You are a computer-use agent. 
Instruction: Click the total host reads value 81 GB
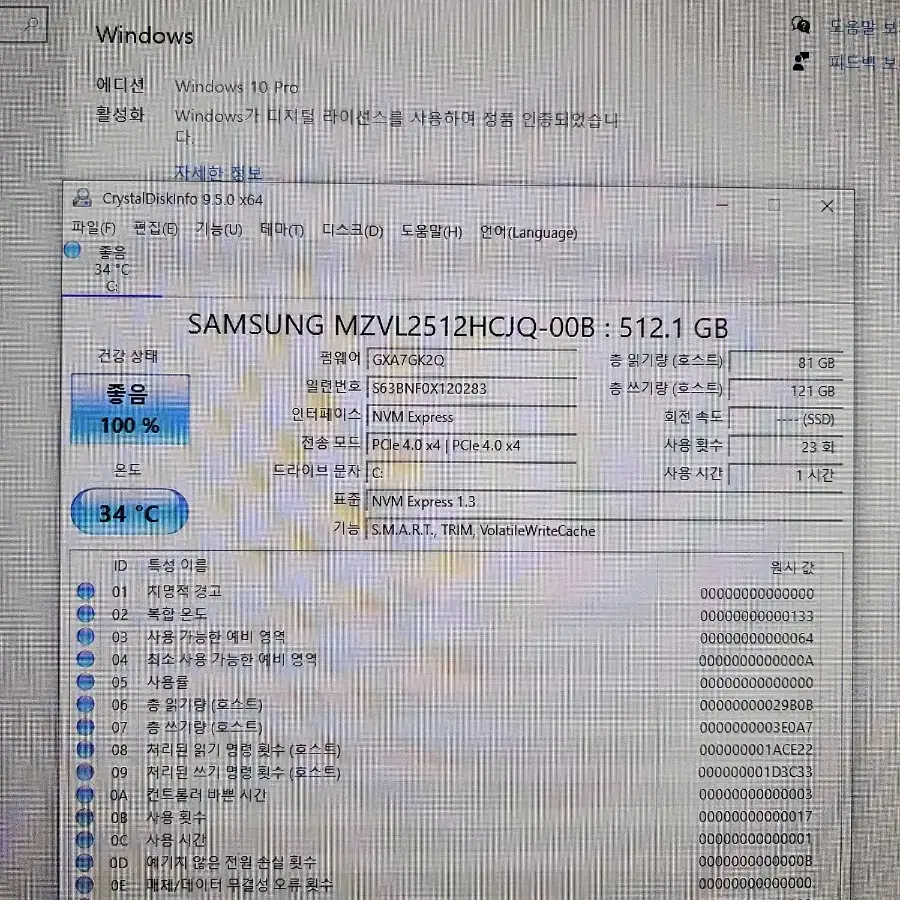pos(785,363)
